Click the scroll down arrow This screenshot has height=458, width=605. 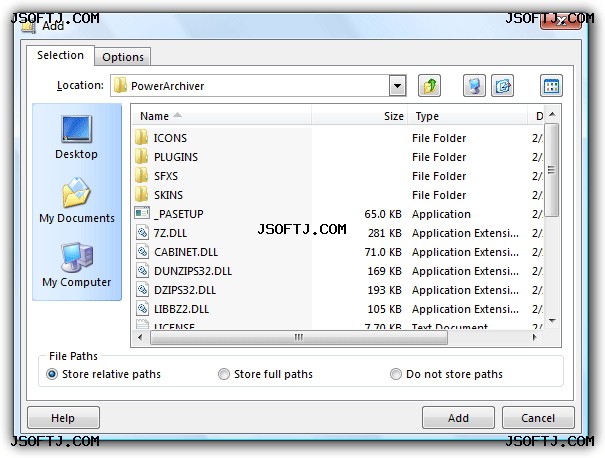pyautogui.click(x=552, y=321)
